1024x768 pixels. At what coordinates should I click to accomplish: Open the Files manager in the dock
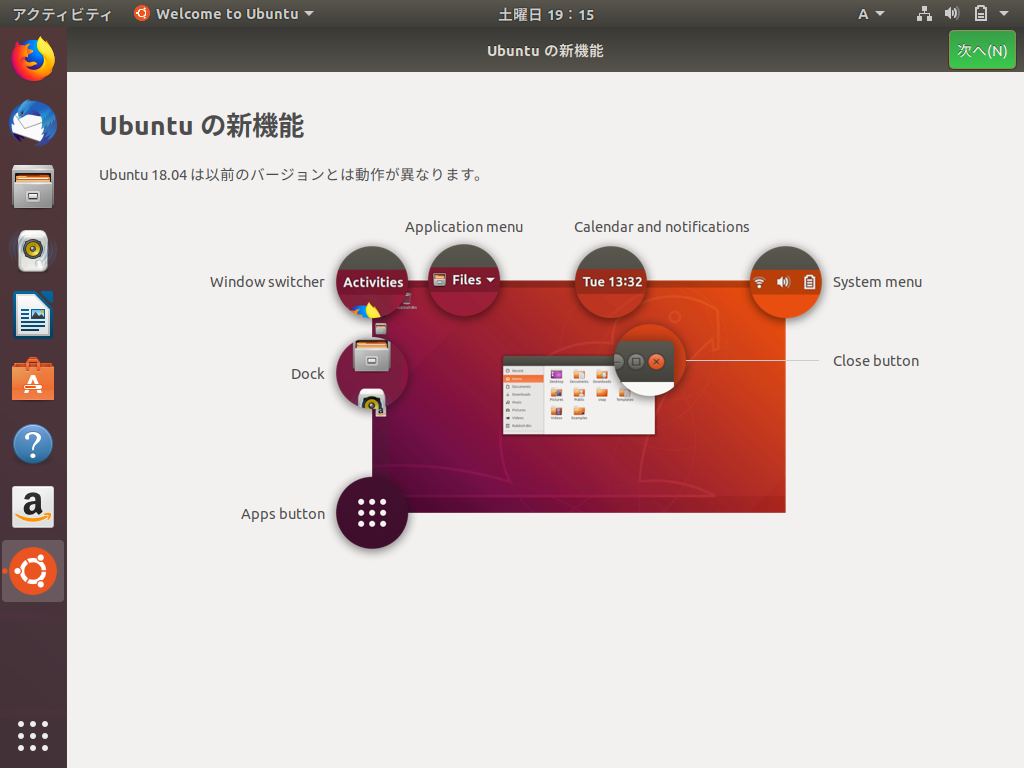click(33, 187)
